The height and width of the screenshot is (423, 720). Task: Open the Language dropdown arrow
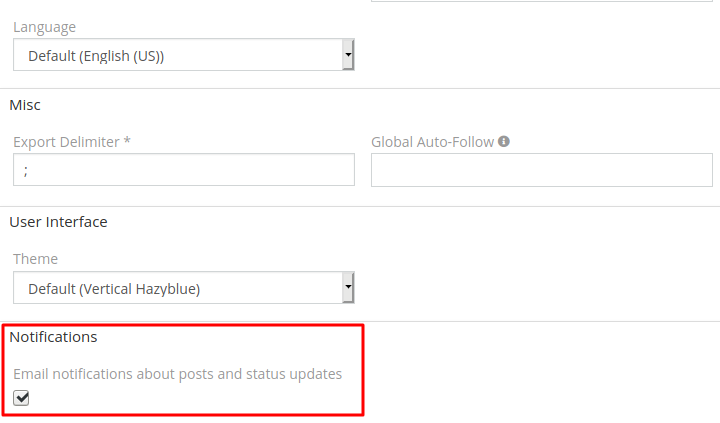348,55
